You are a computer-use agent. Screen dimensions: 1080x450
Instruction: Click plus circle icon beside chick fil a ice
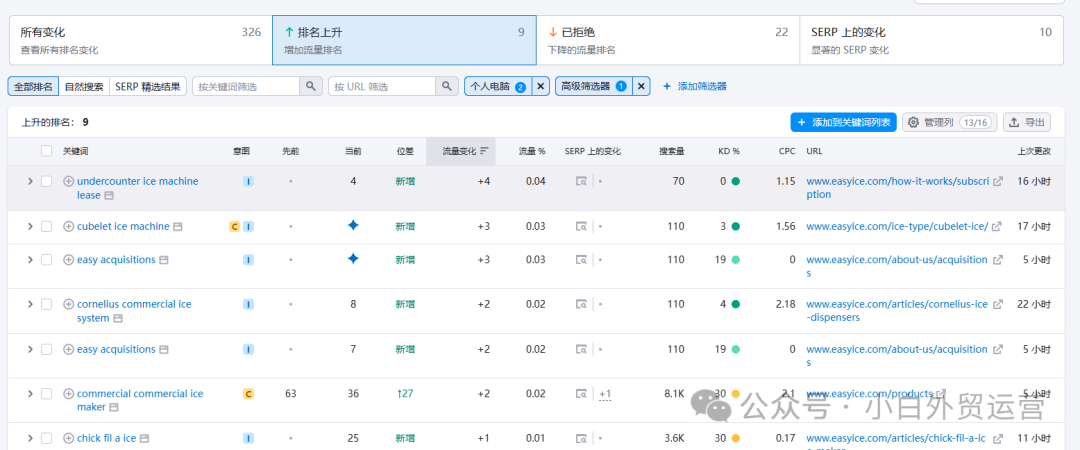click(x=68, y=438)
